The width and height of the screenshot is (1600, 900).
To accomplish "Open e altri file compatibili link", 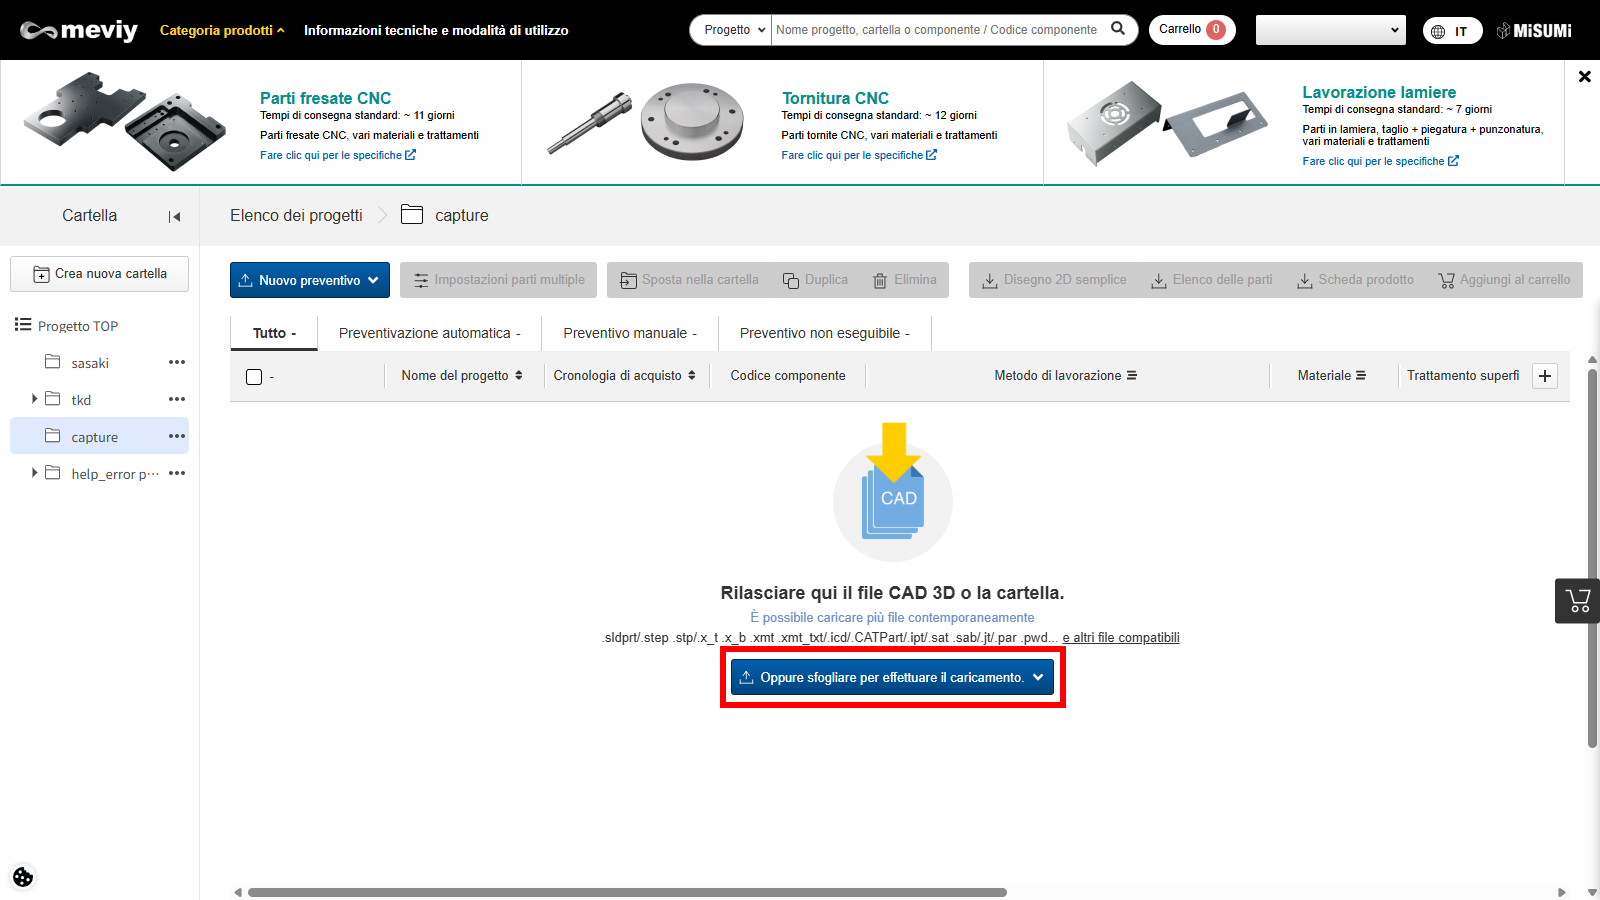I will [1120, 638].
